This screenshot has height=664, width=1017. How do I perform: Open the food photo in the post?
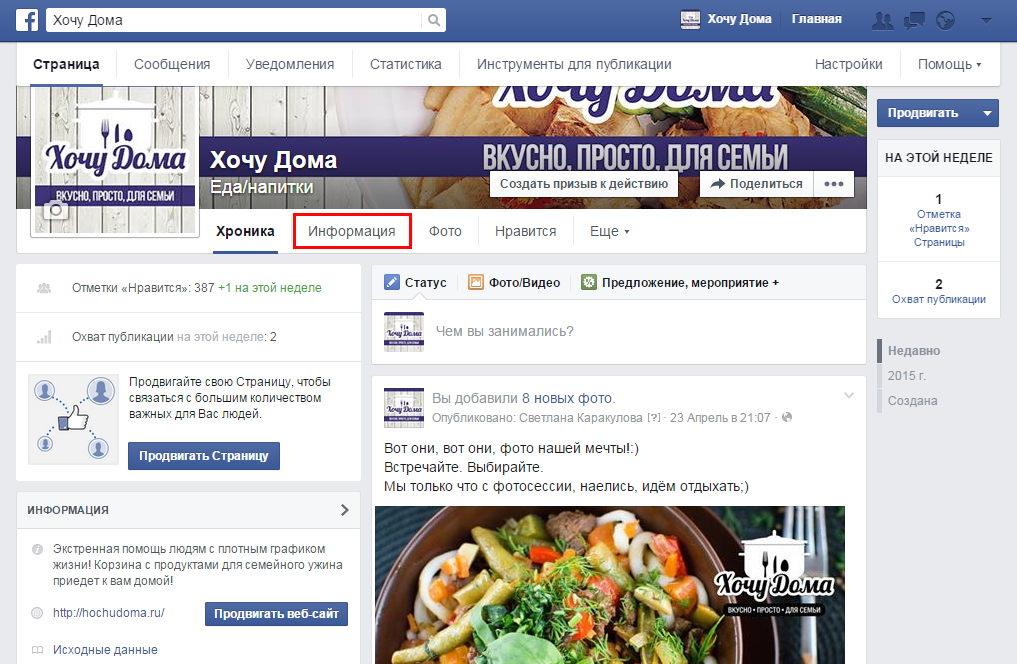click(610, 585)
